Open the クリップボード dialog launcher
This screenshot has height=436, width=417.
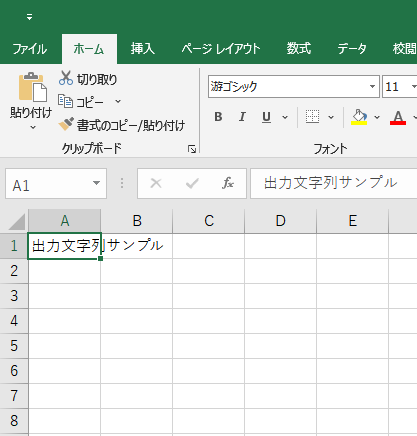click(x=192, y=149)
